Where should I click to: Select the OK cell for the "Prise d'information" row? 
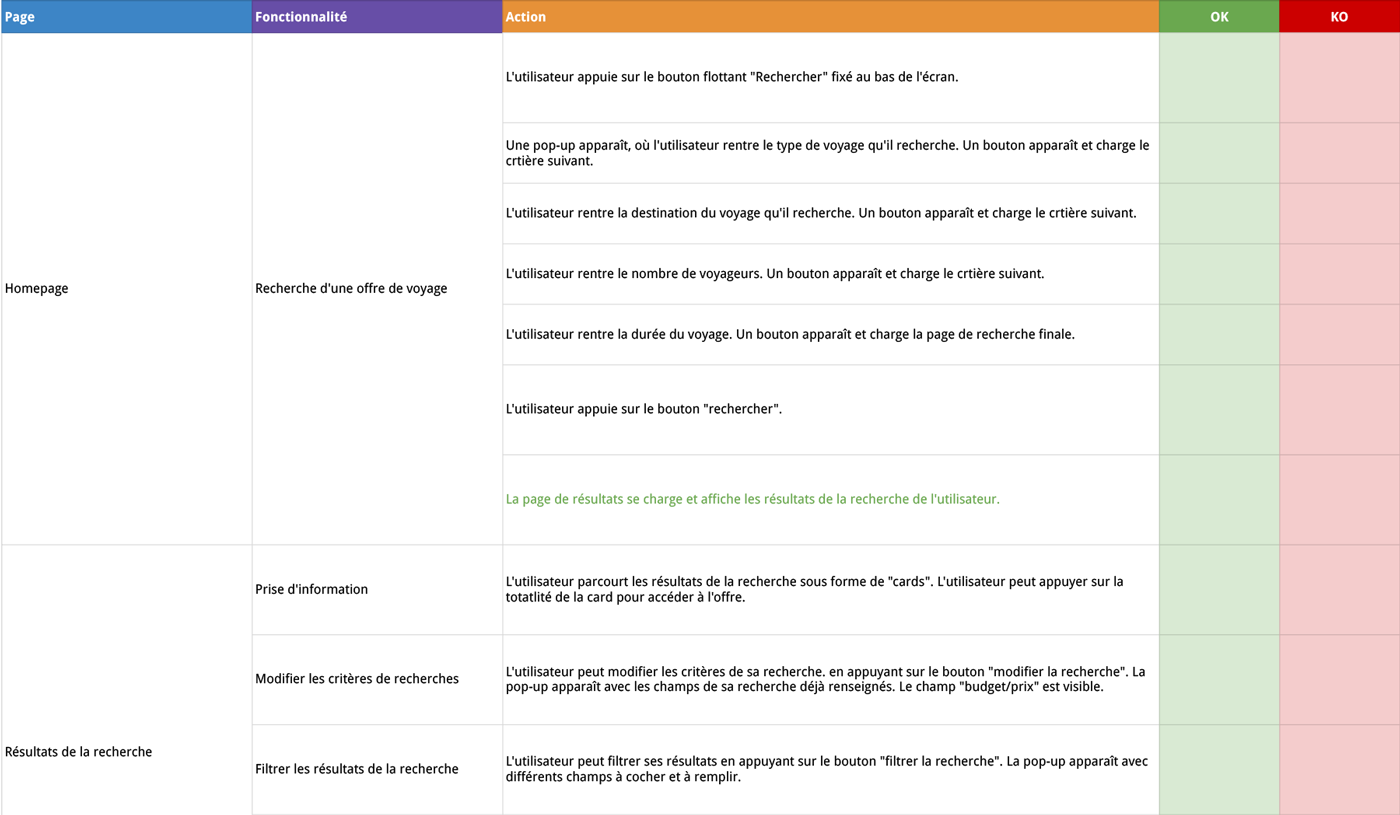[x=1219, y=590]
